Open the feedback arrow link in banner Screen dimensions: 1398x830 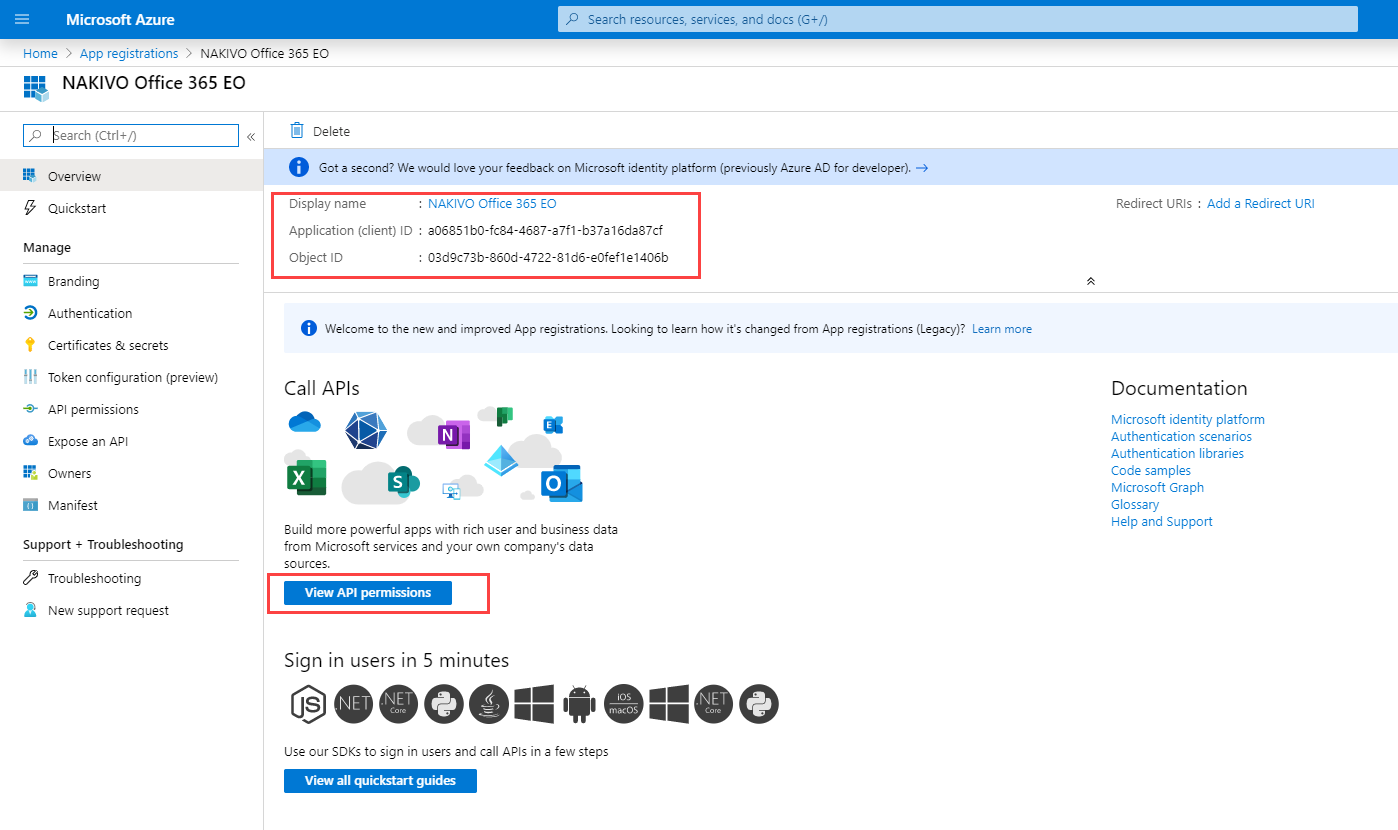click(x=922, y=168)
